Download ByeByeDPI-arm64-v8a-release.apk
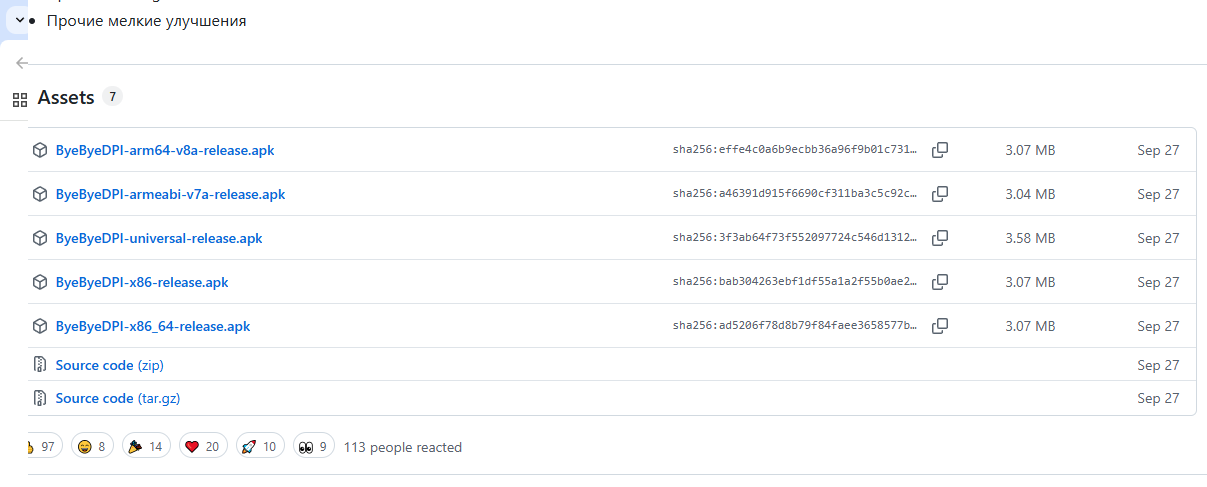This screenshot has height=487, width=1207. 165,150
